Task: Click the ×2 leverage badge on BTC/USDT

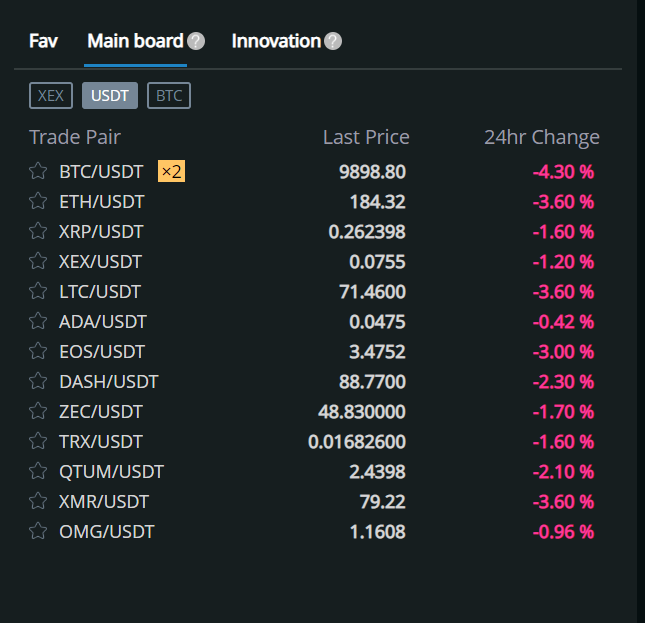Action: tap(172, 171)
